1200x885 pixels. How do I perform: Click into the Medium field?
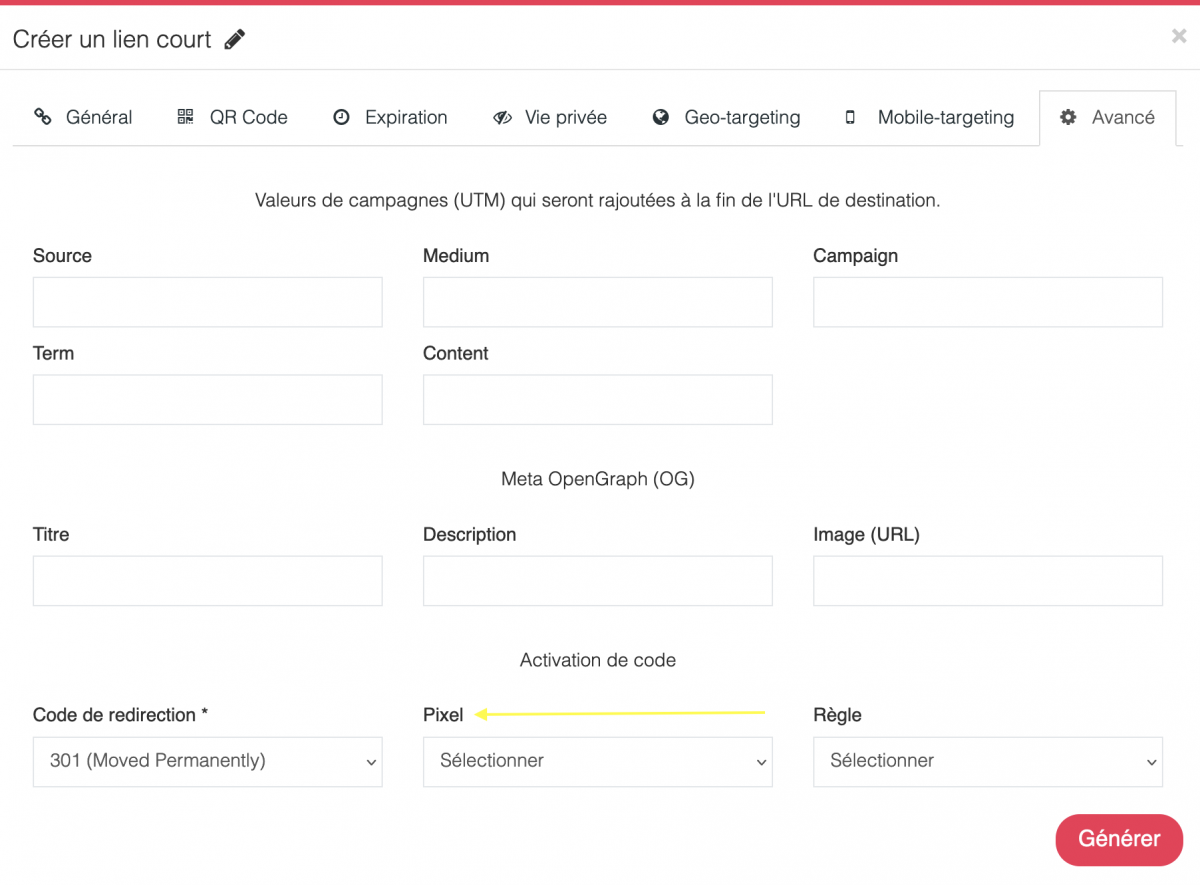[598, 302]
